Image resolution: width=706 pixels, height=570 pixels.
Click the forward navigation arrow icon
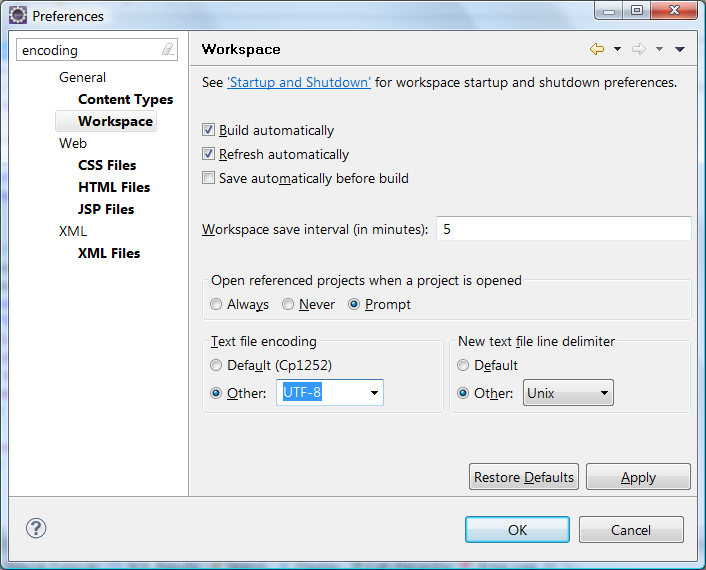coord(639,49)
